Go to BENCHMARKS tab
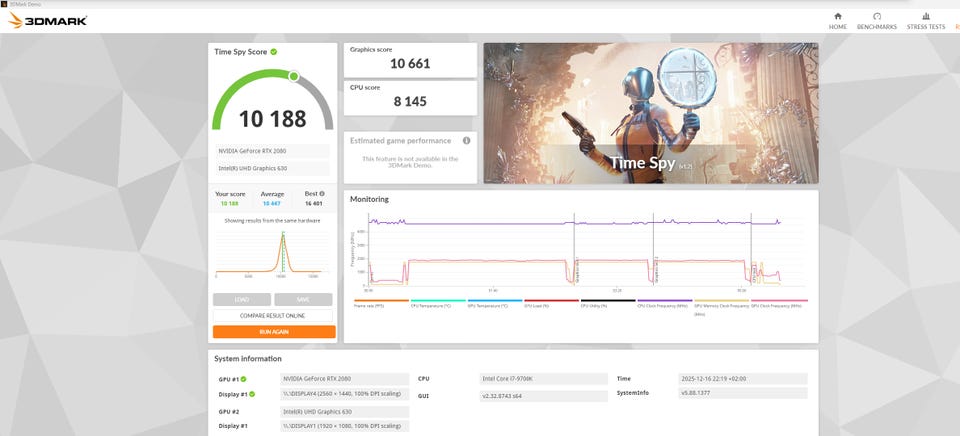The width and height of the screenshot is (960, 436). [877, 27]
